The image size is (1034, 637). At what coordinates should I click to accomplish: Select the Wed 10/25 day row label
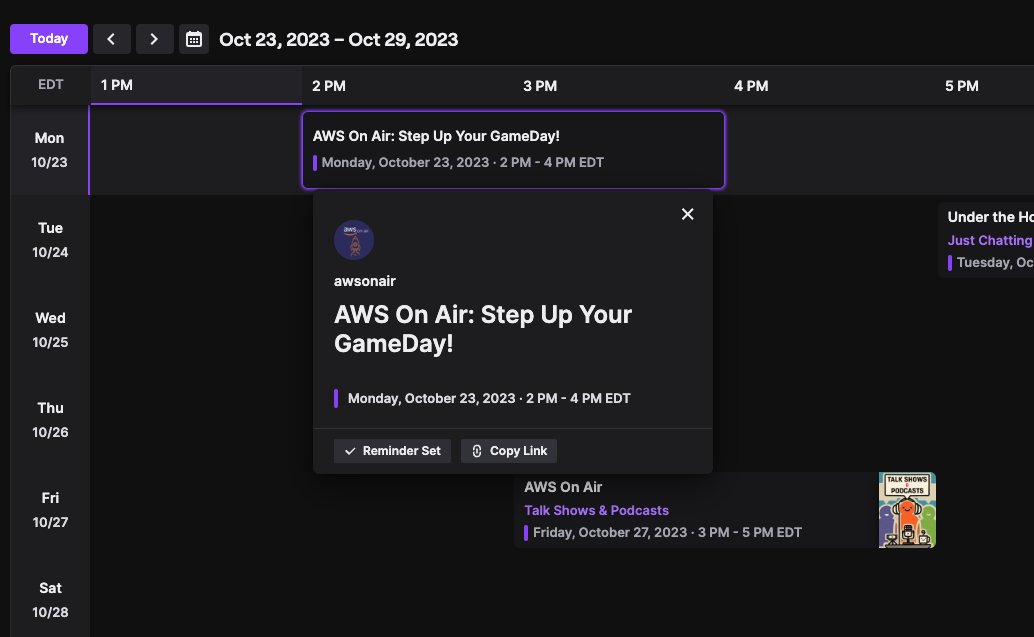click(50, 330)
